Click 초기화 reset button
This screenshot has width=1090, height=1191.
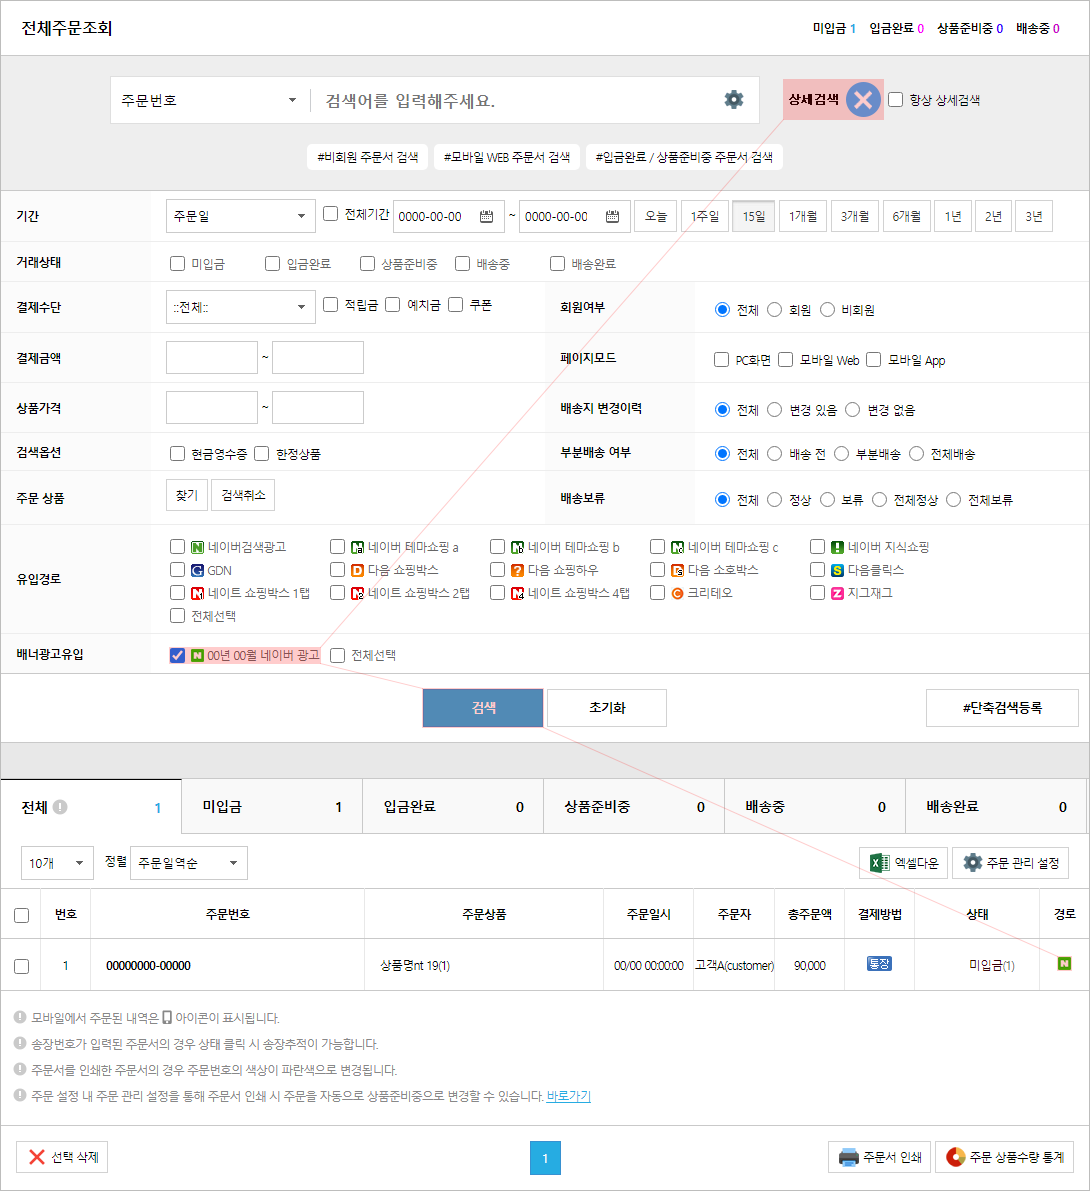pyautogui.click(x=607, y=708)
